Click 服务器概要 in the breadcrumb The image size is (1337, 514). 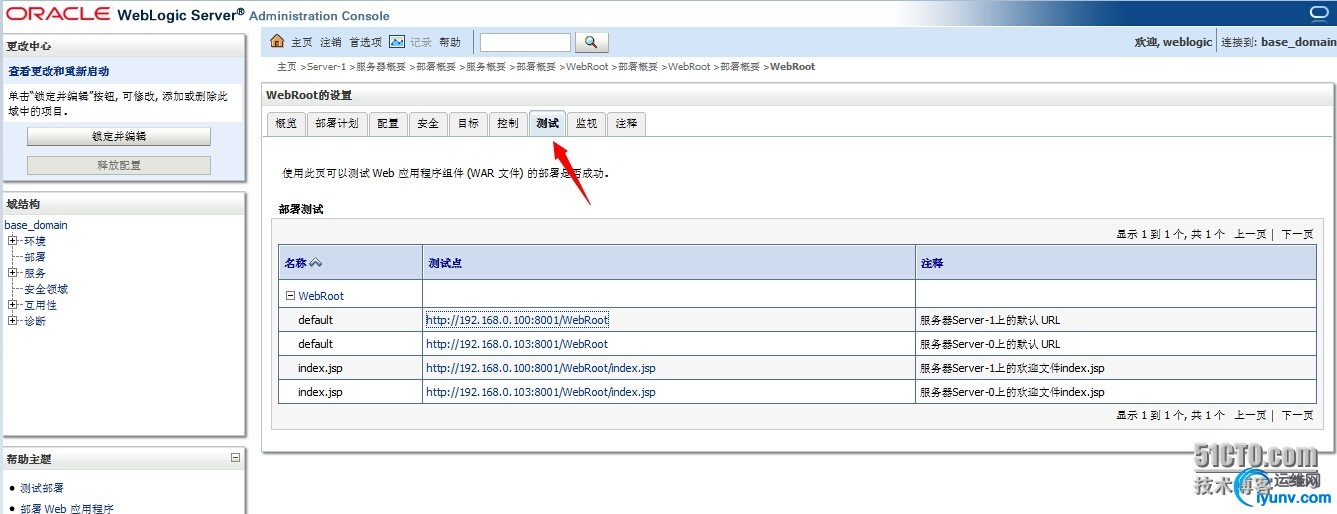(381, 67)
